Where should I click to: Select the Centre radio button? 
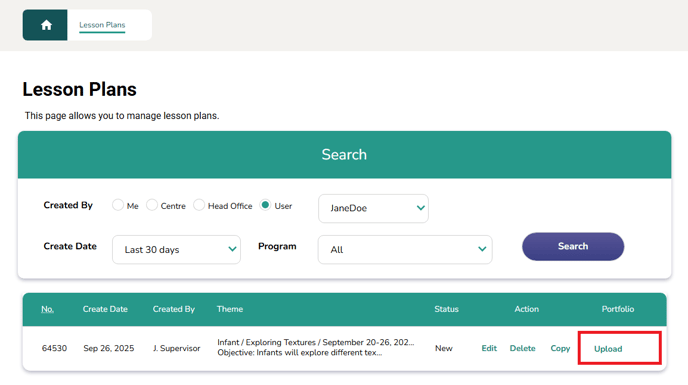click(152, 205)
